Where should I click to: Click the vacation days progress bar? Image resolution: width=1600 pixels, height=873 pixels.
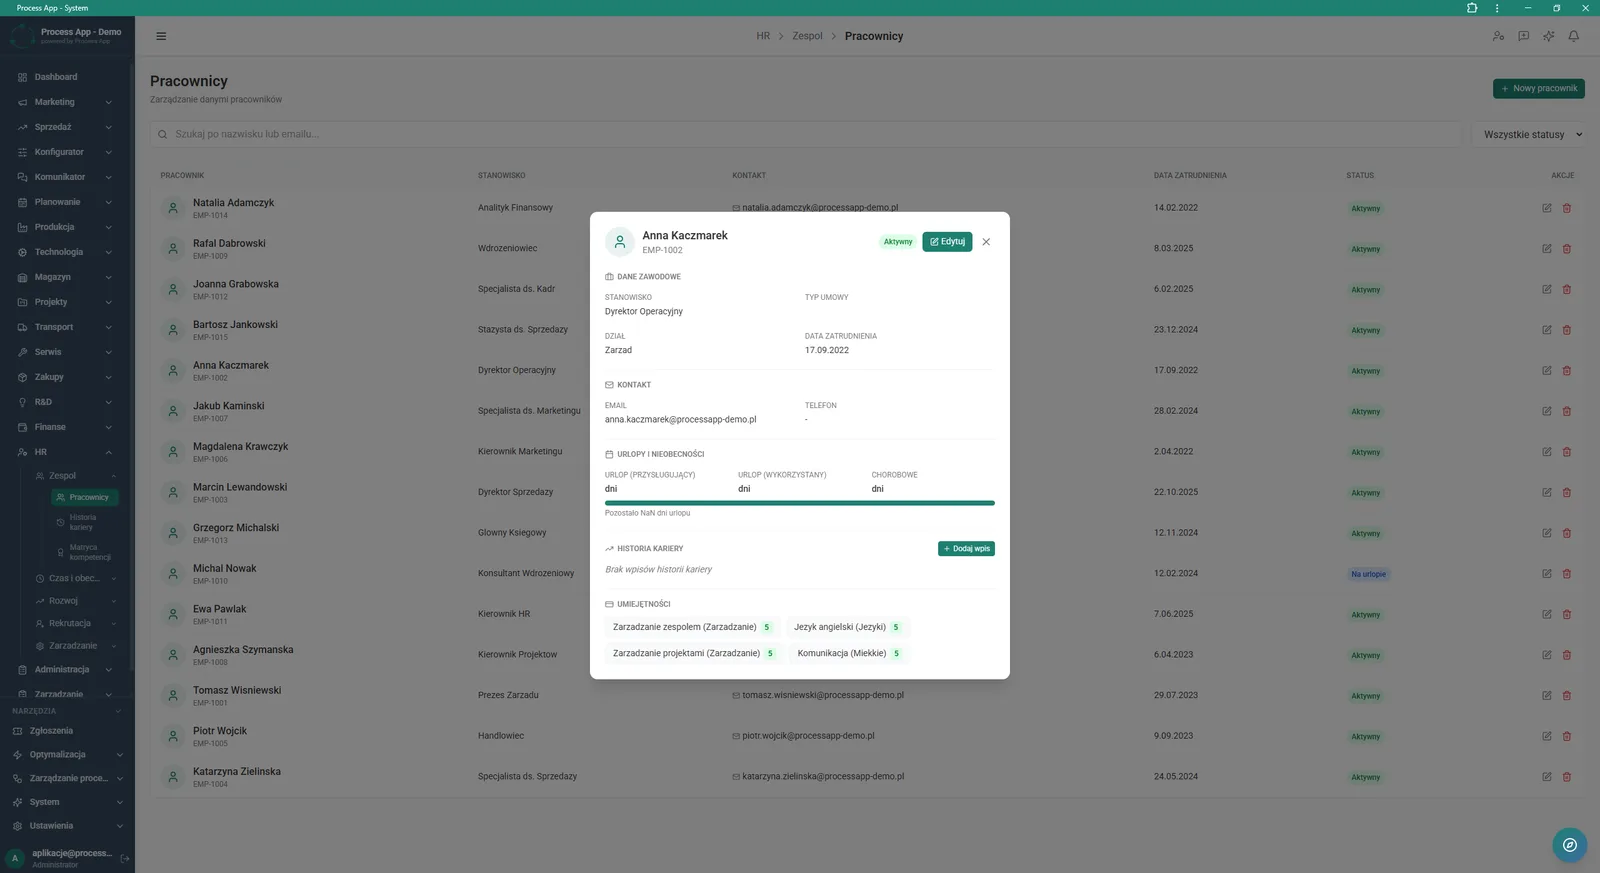click(x=800, y=503)
